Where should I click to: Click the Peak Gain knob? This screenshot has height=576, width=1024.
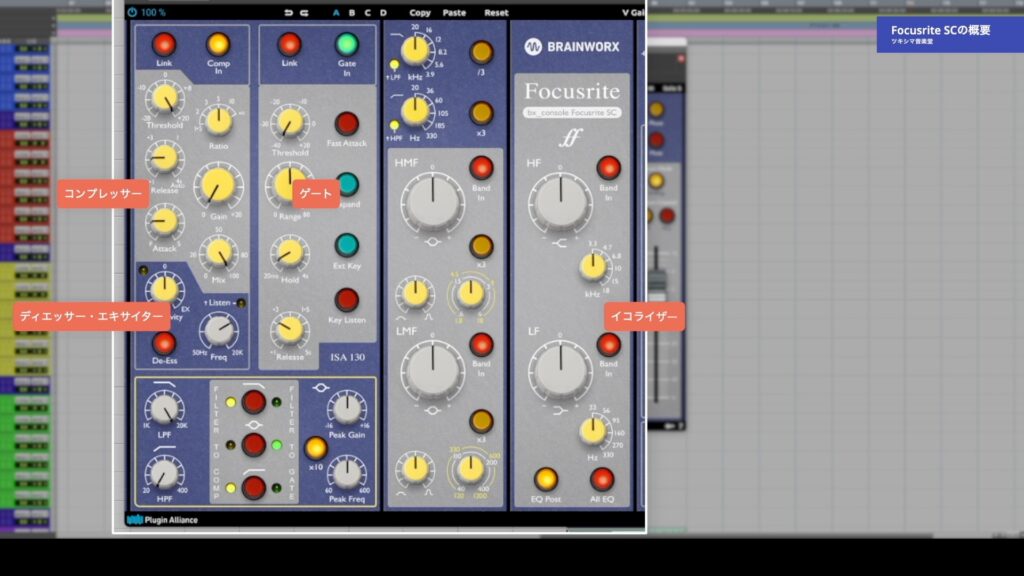[347, 409]
